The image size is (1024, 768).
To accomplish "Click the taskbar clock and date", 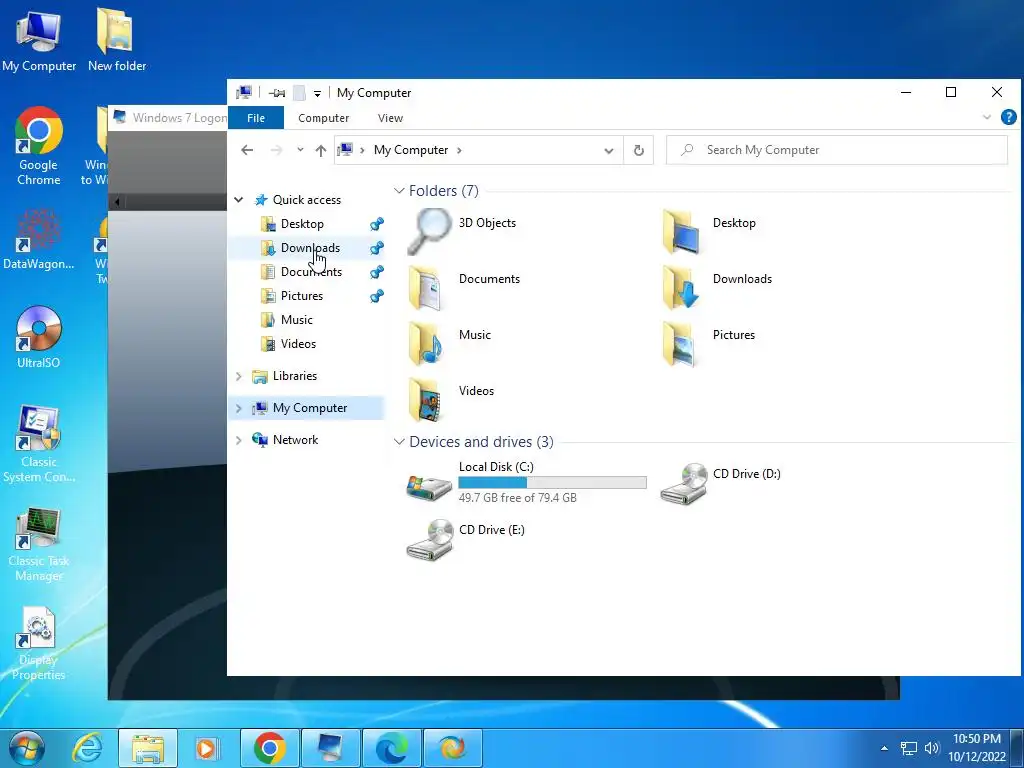I will [977, 748].
